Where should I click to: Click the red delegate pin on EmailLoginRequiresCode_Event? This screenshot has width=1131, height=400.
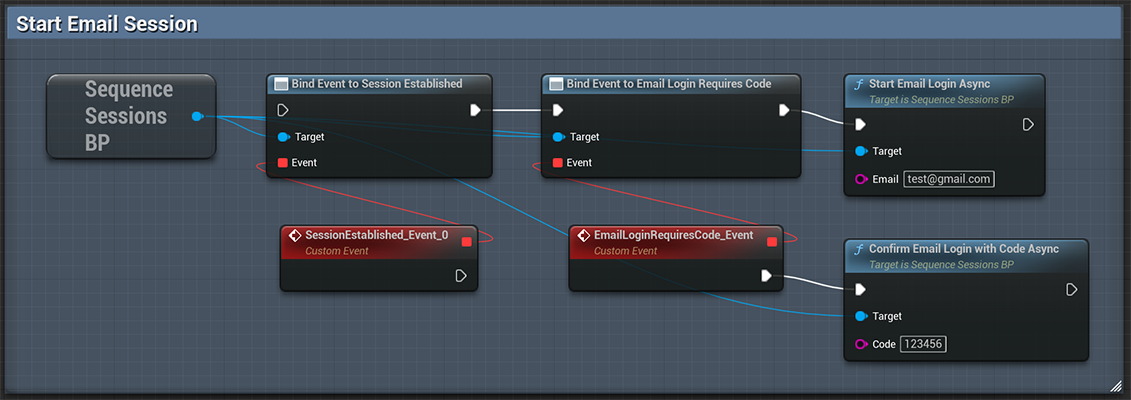(x=773, y=241)
